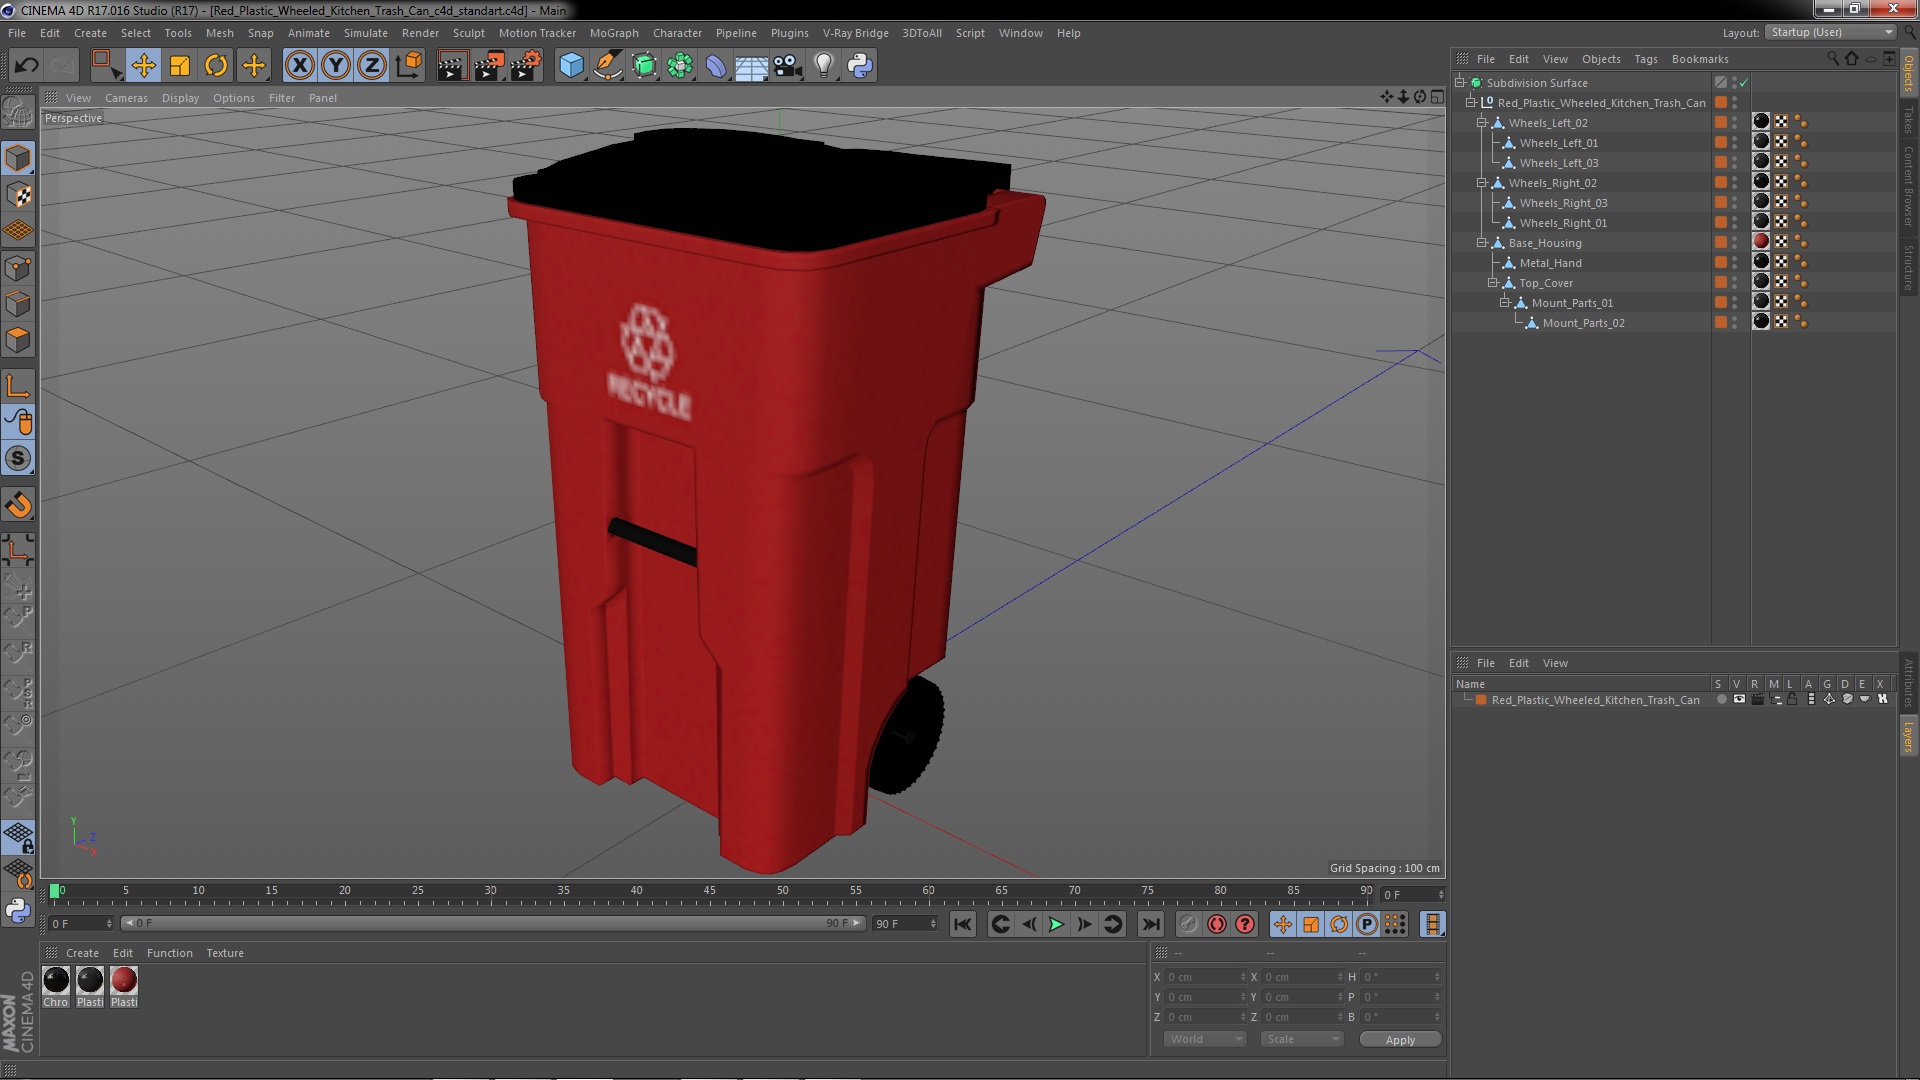Collapse the Wheels_Right_02 hierarchy

point(1482,183)
